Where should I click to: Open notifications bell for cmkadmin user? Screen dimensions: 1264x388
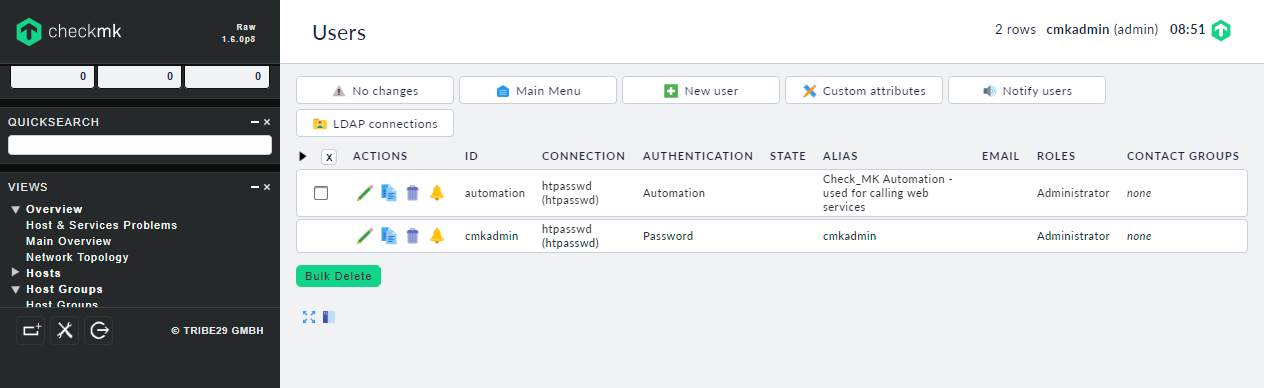coord(437,236)
